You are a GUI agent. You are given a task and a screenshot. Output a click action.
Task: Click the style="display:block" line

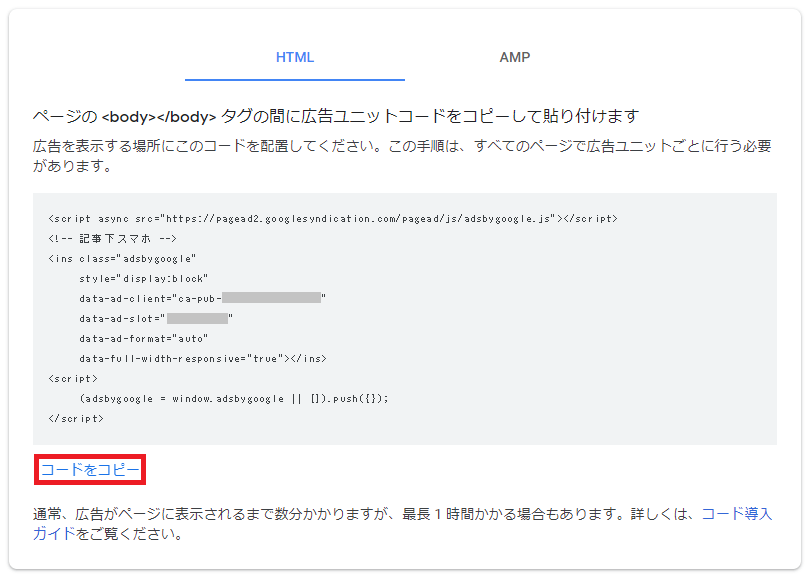pyautogui.click(x=144, y=278)
